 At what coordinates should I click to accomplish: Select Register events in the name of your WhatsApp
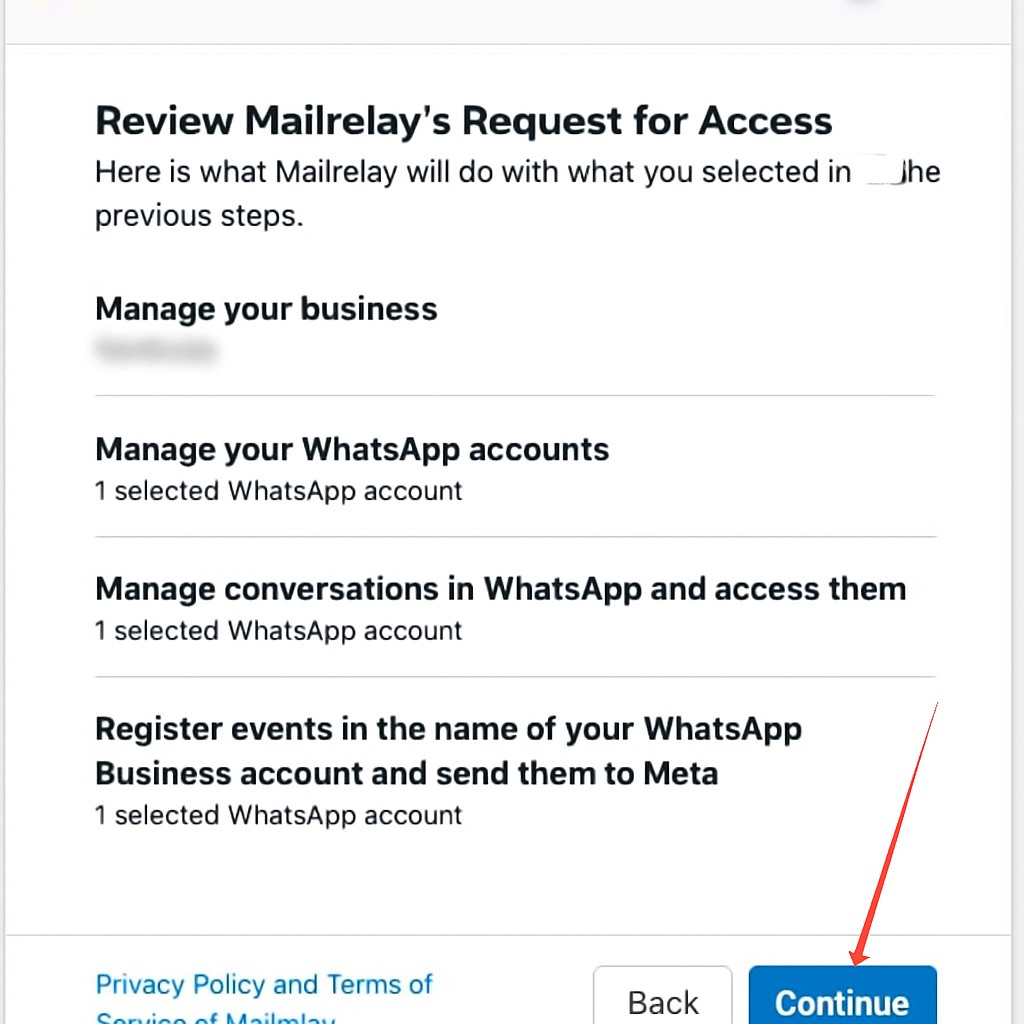click(448, 730)
